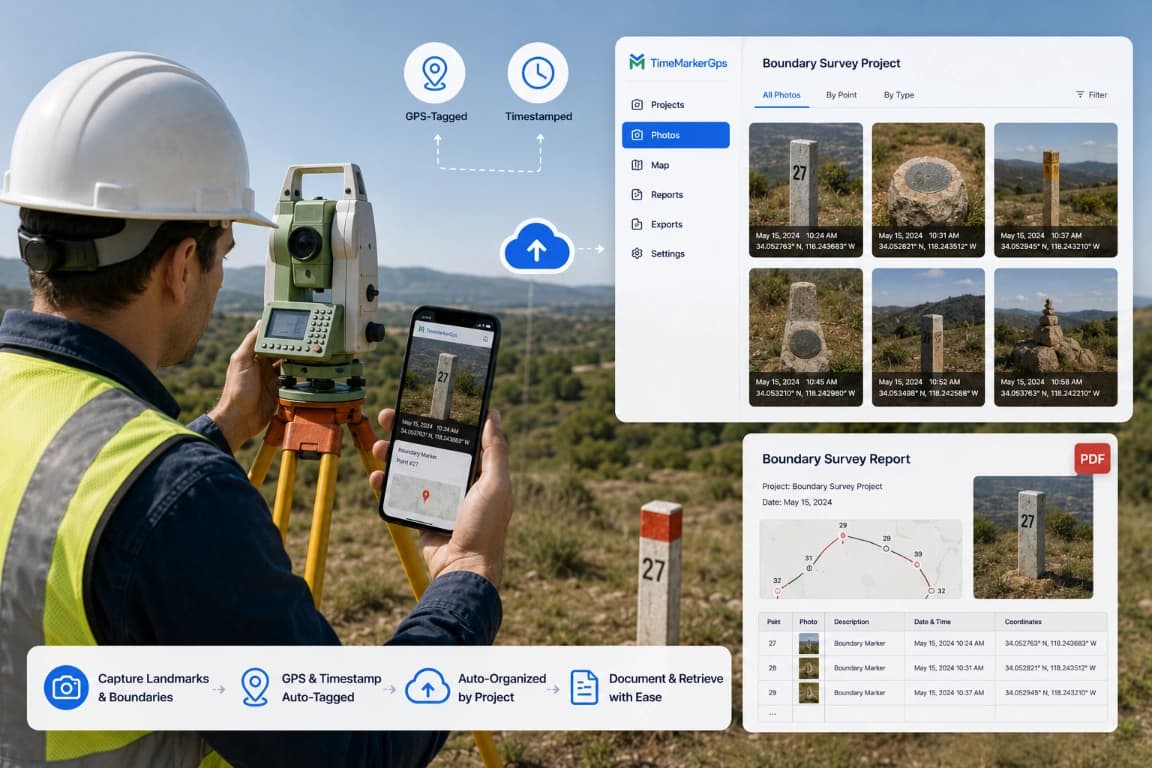Click the Document & Retrieve file icon

[x=584, y=688]
